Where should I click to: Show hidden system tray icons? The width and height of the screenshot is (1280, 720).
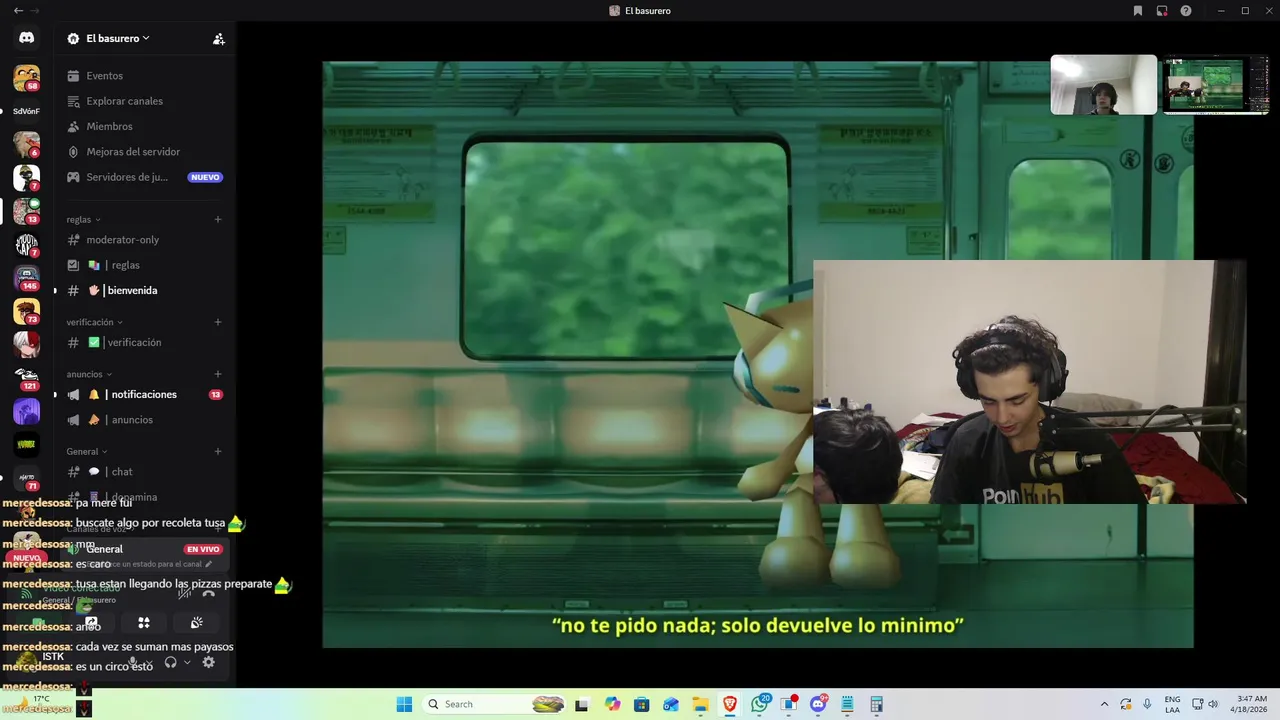click(x=1104, y=704)
